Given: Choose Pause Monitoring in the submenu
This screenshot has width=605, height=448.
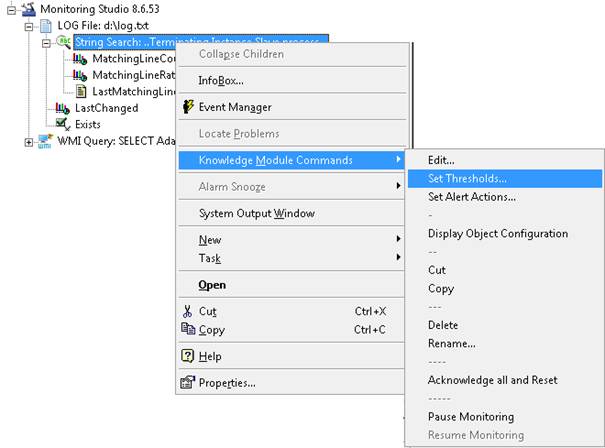Looking at the screenshot, I should [x=470, y=416].
